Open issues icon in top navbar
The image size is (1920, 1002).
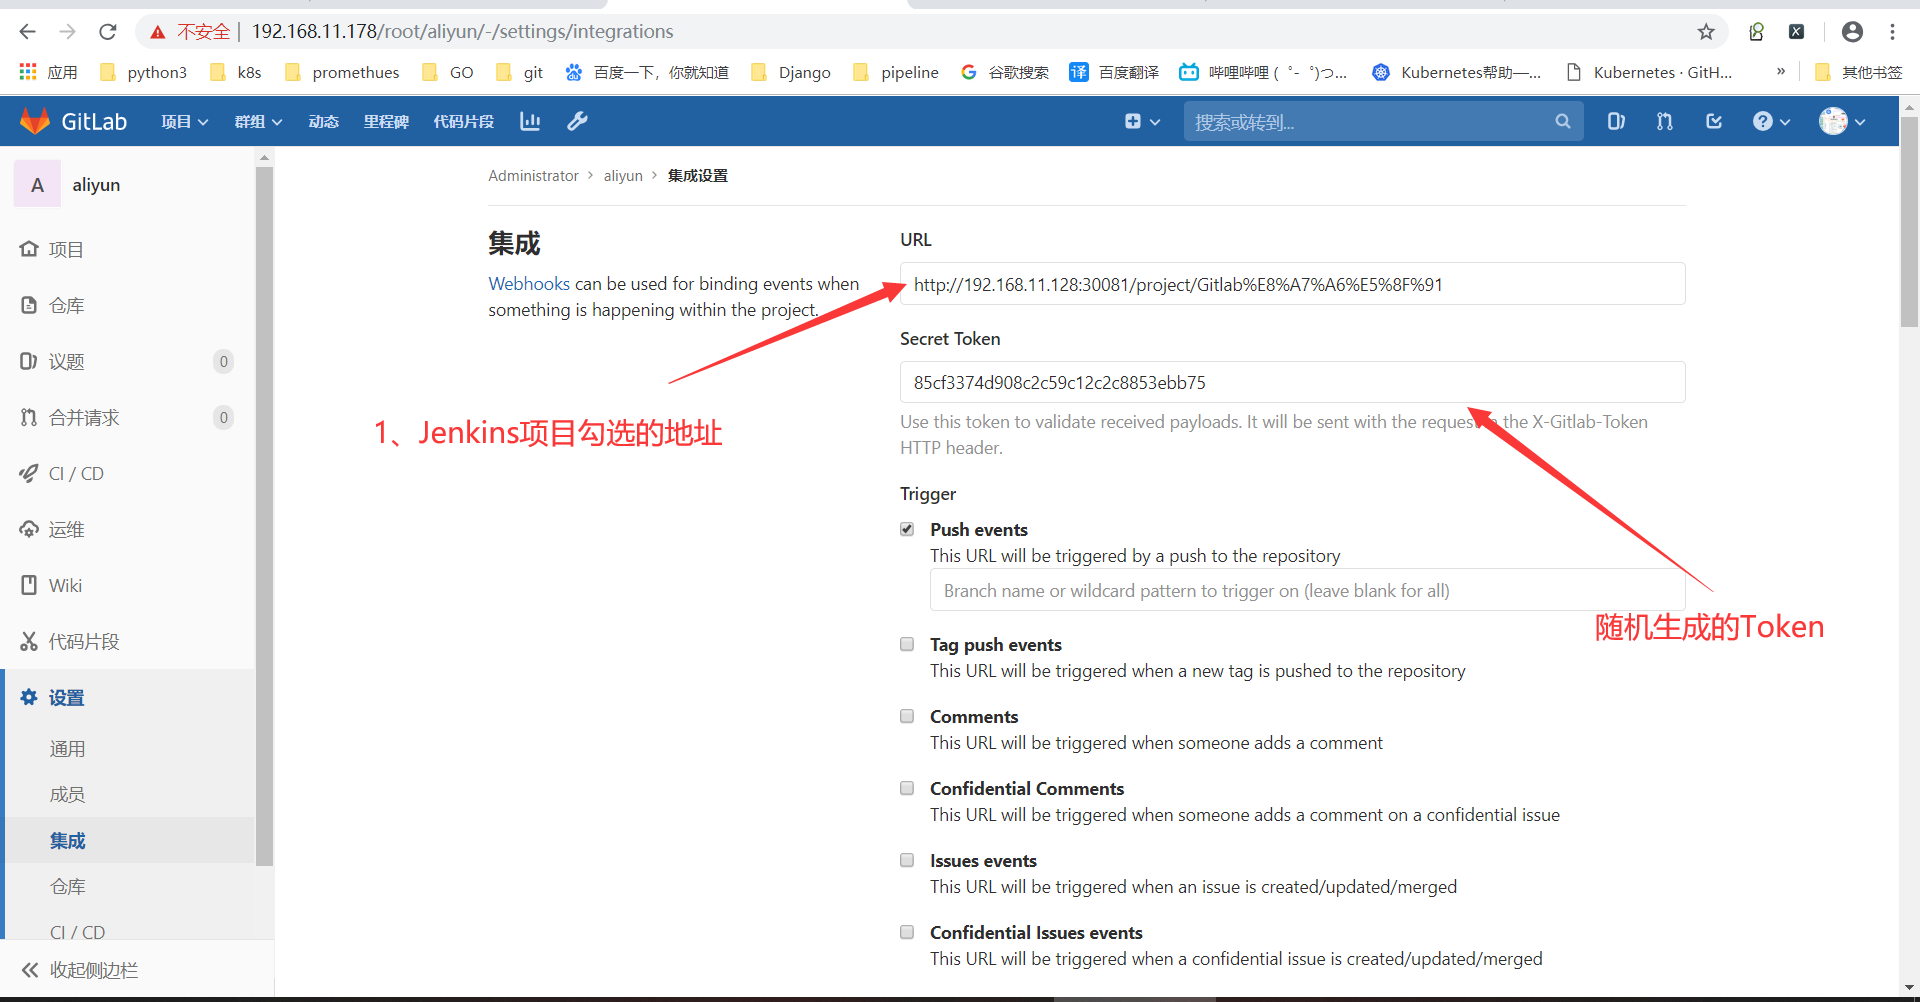(x=1616, y=121)
